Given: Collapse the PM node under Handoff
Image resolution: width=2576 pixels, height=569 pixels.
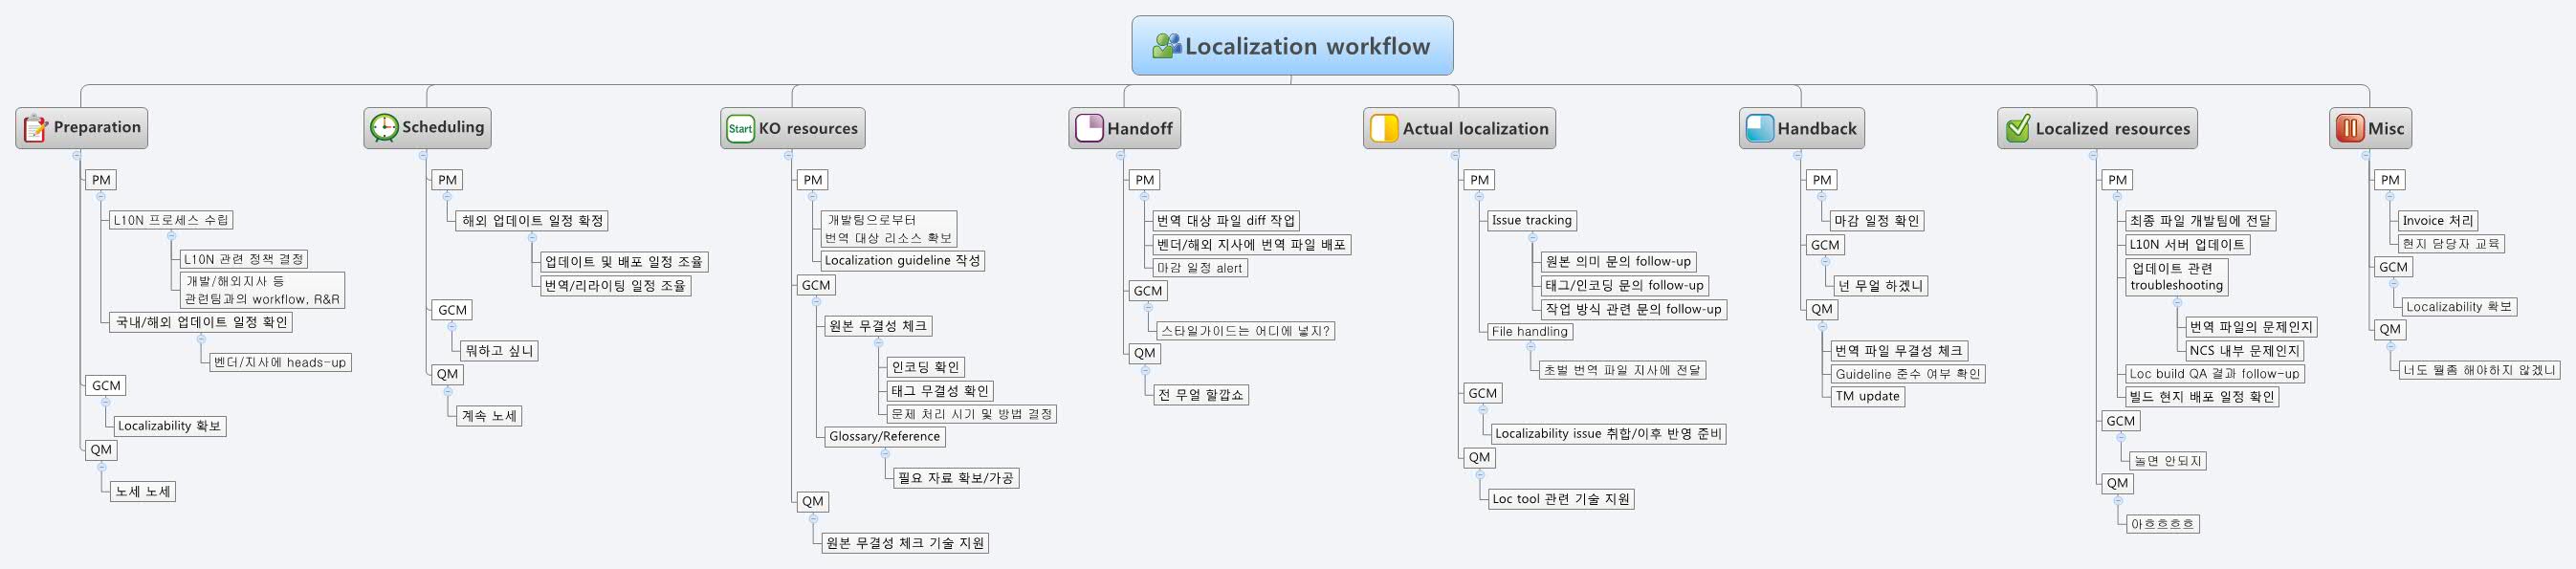Looking at the screenshot, I should [x=1147, y=196].
